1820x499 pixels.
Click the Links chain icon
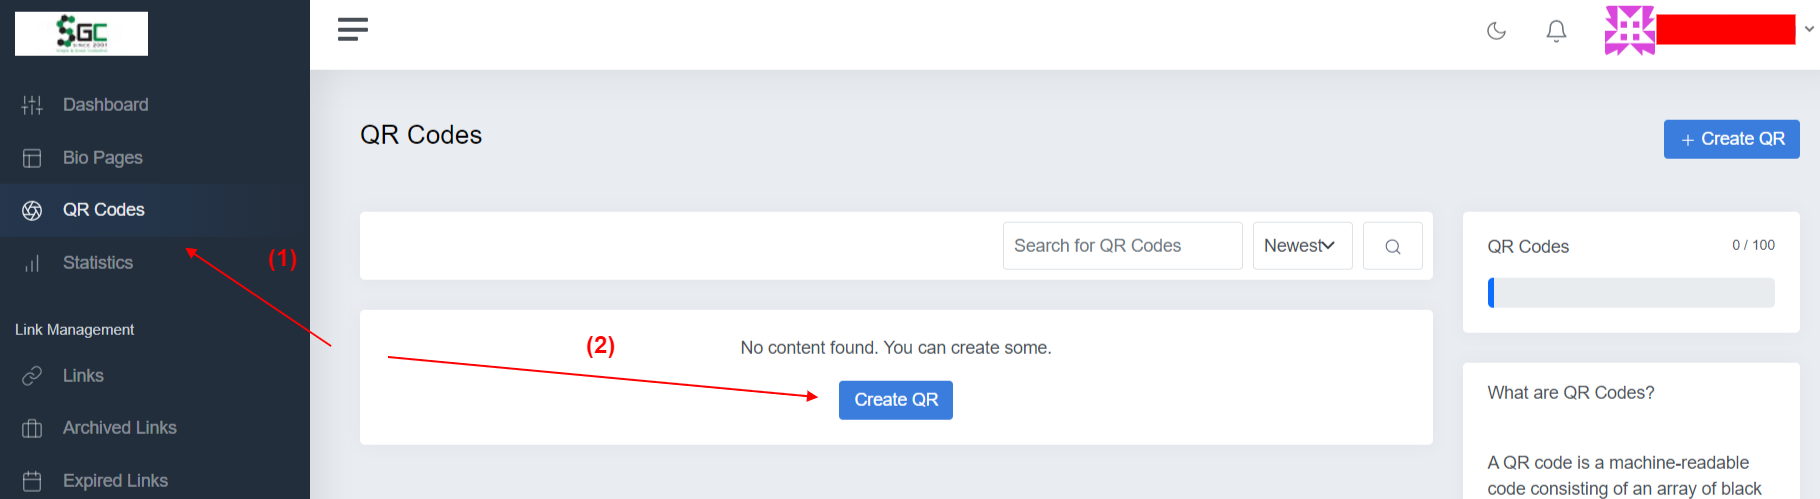(32, 376)
